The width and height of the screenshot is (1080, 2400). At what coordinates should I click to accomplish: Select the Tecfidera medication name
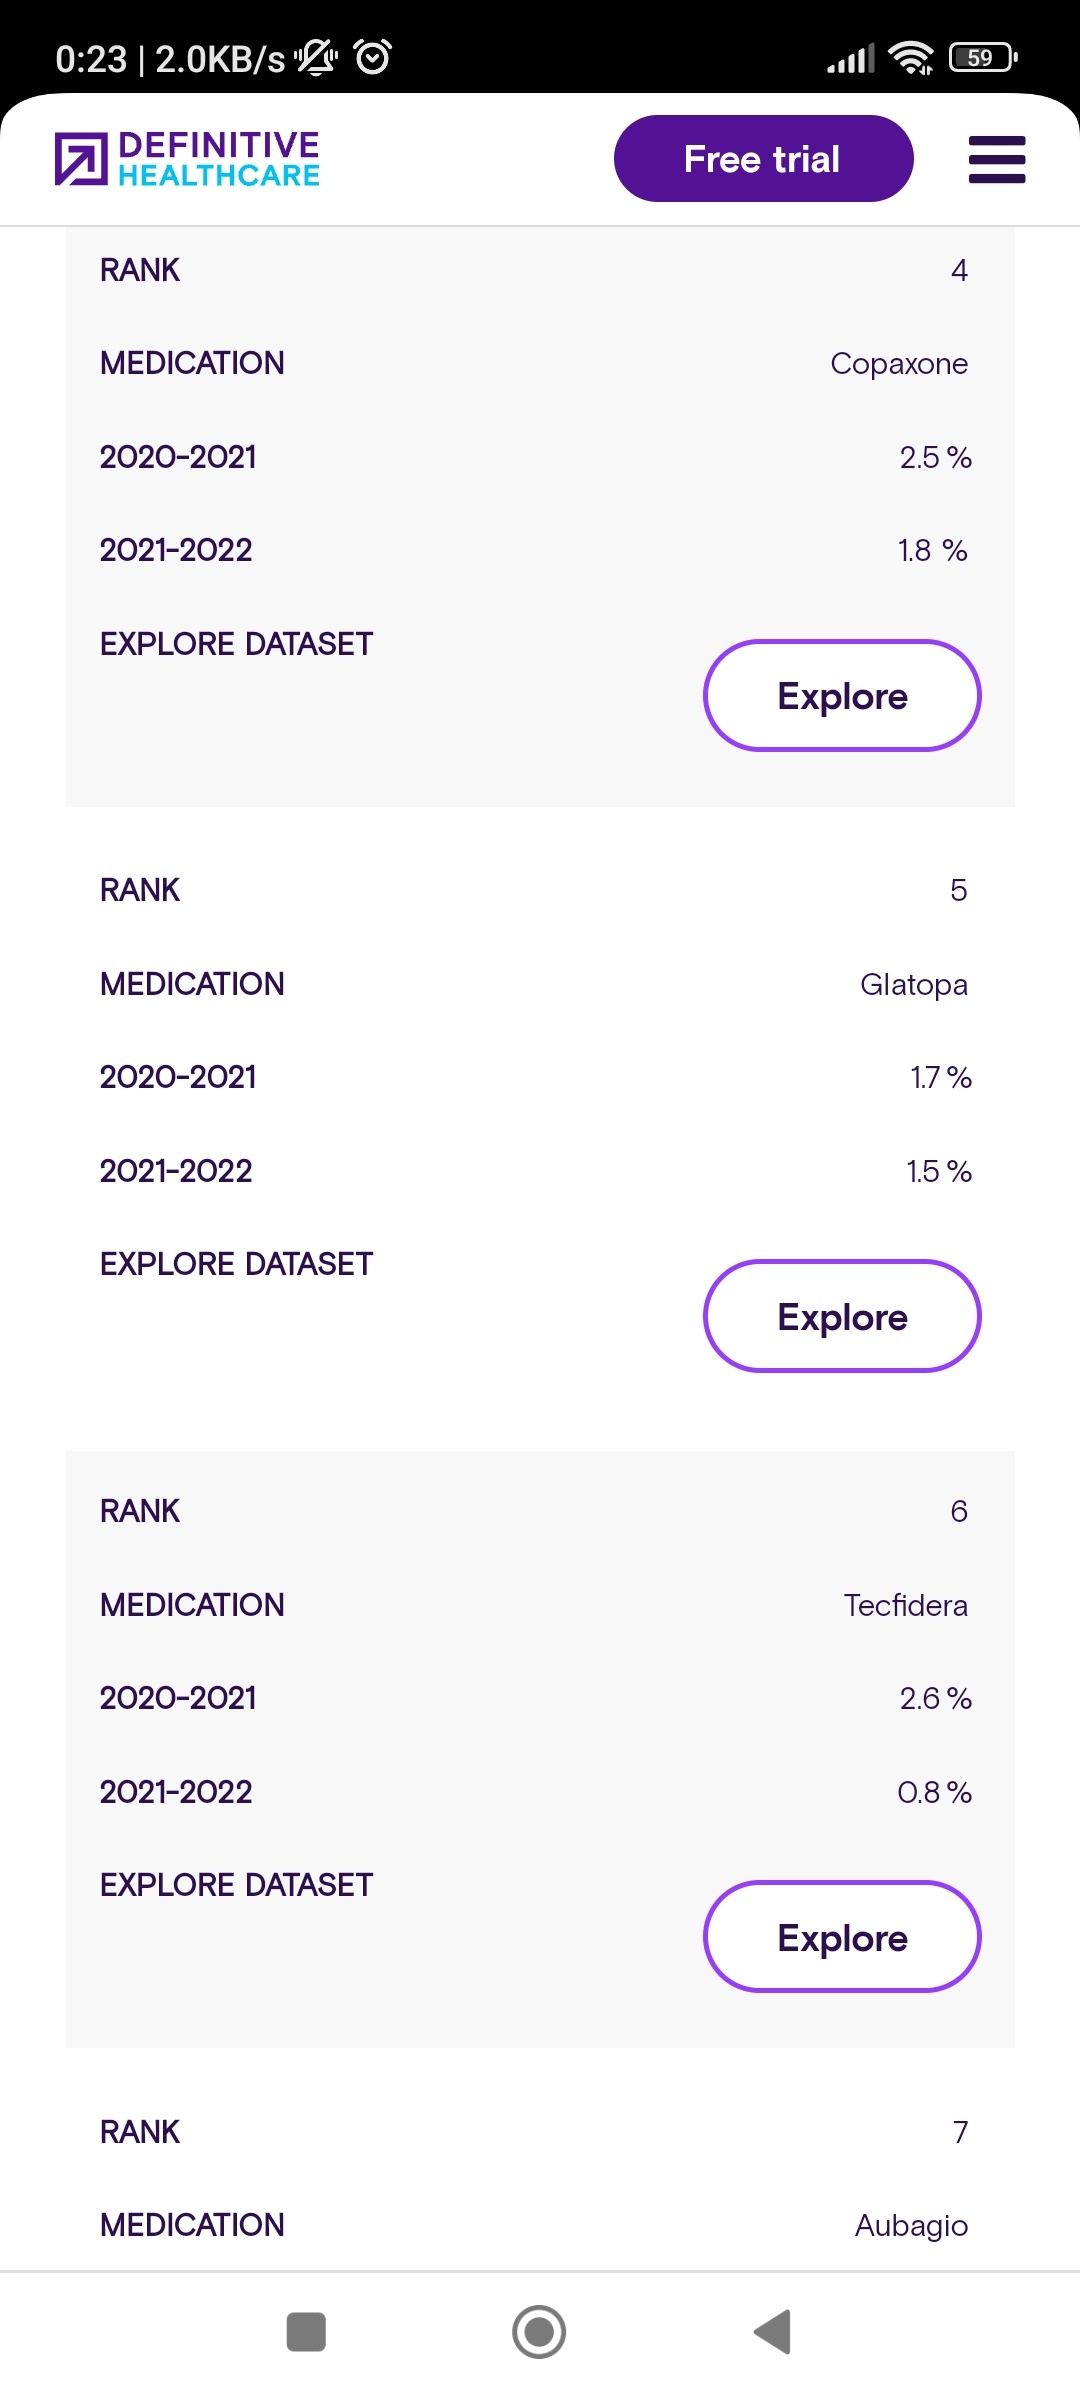click(x=905, y=1606)
